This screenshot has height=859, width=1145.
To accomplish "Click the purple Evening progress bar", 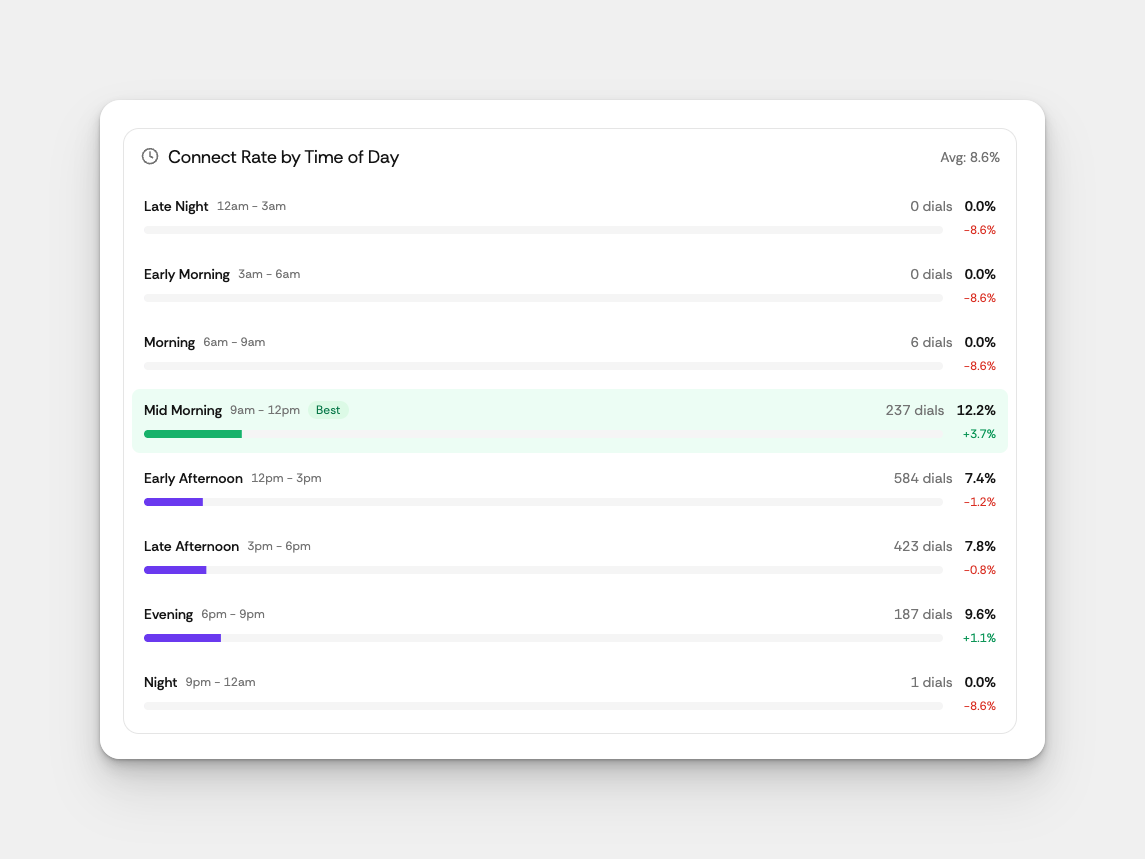I will point(182,638).
